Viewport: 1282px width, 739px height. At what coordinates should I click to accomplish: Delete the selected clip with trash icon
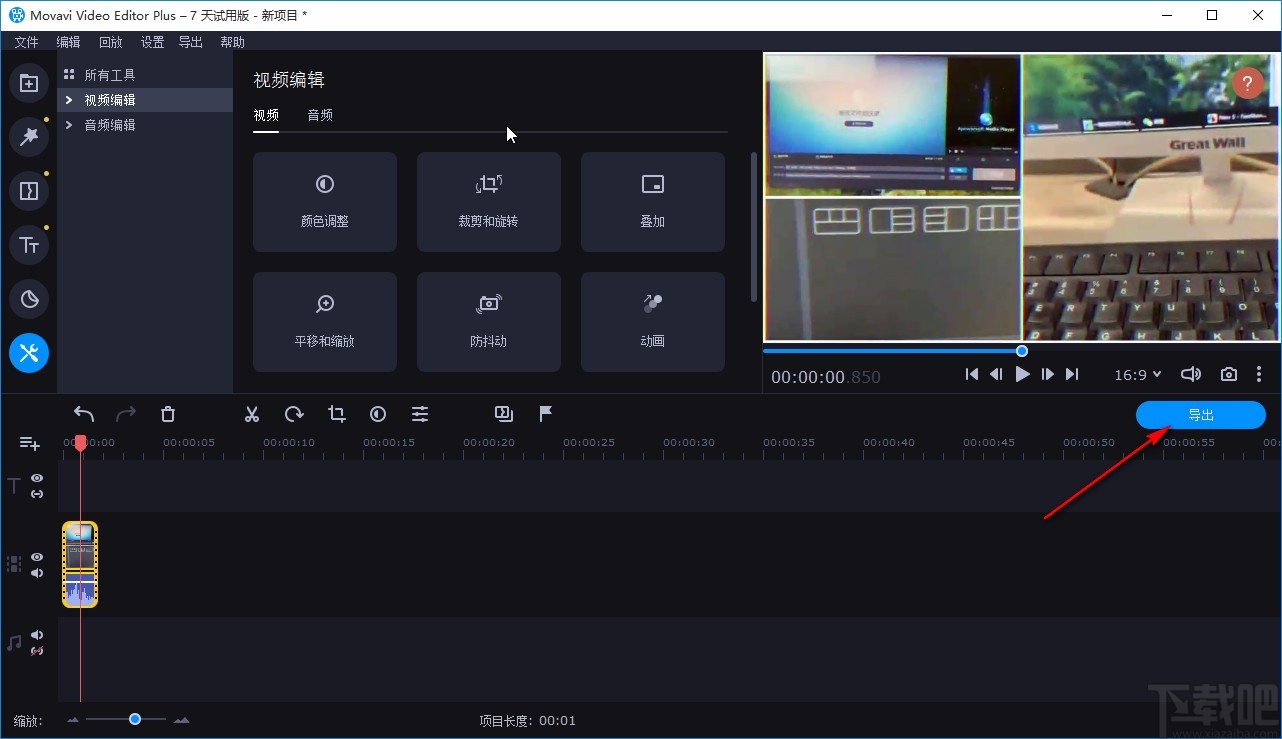168,414
